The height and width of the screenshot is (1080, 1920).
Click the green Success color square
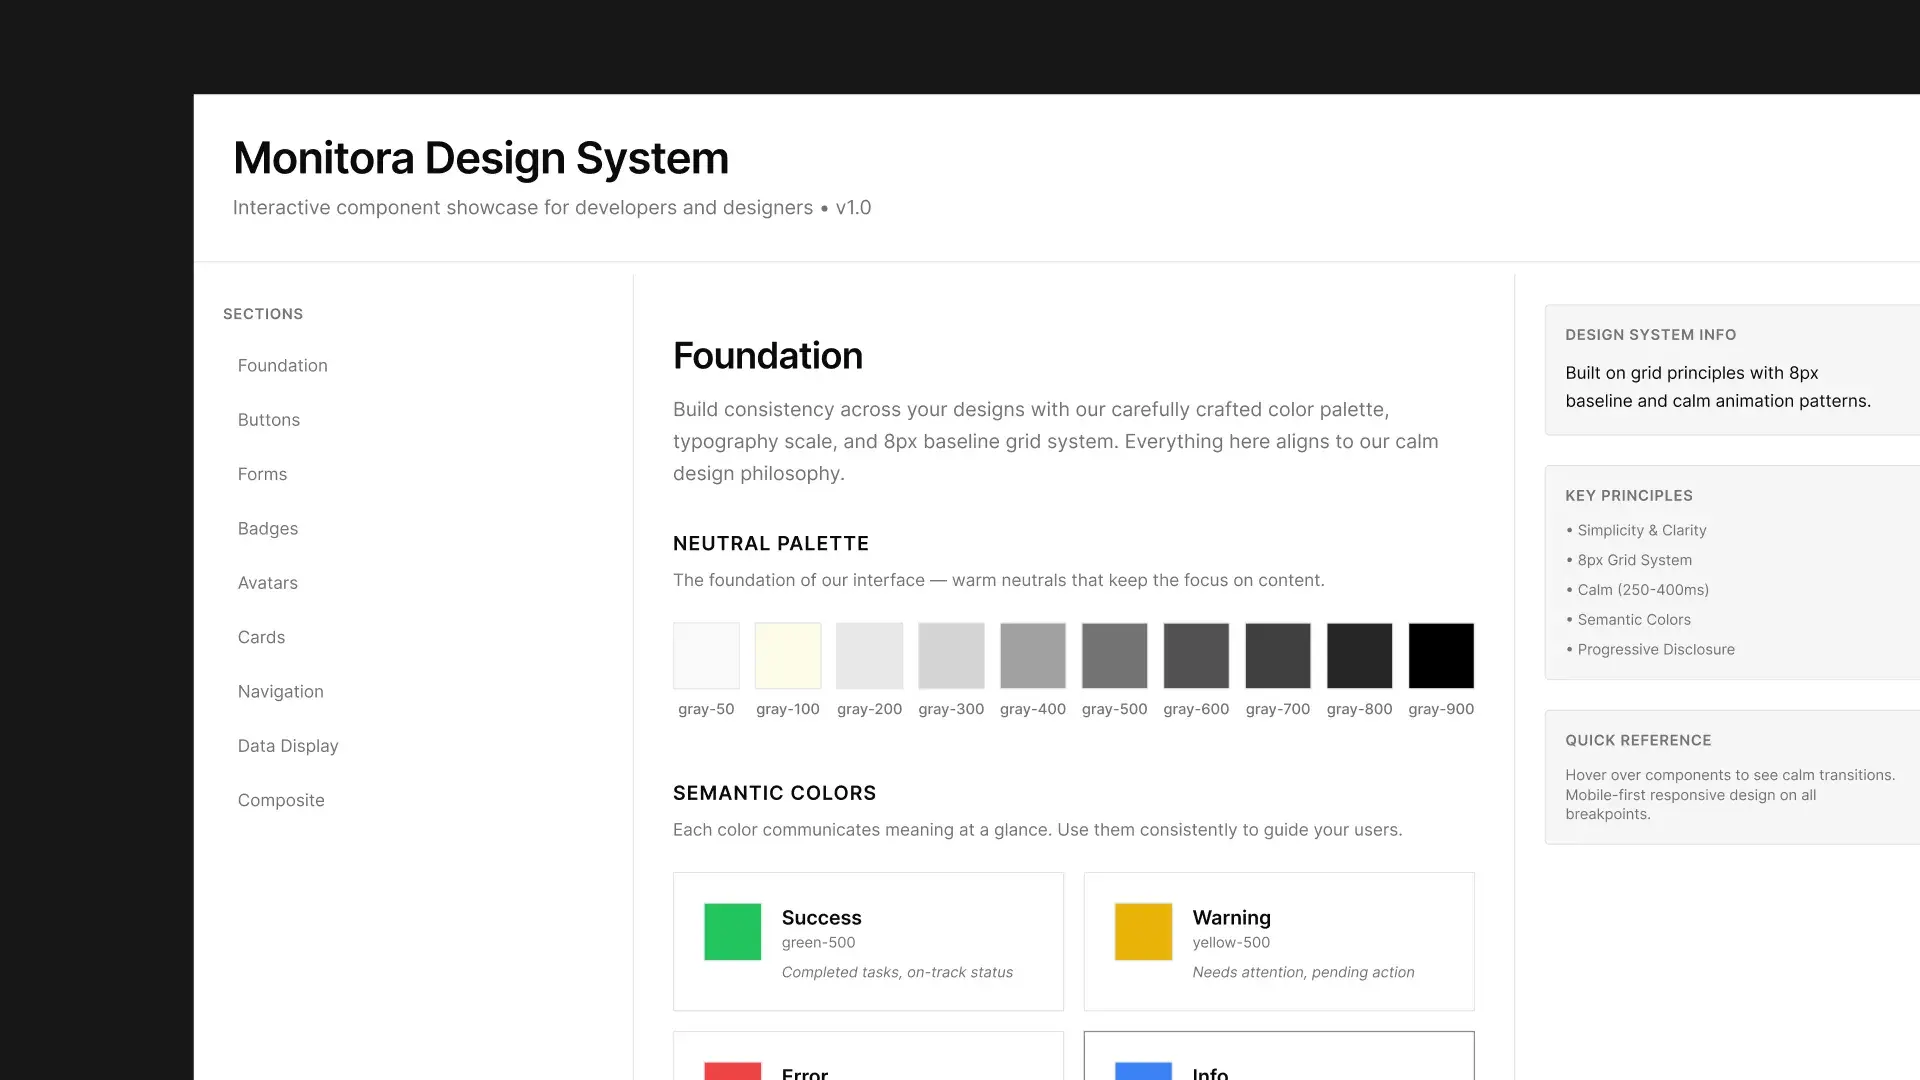coord(732,932)
